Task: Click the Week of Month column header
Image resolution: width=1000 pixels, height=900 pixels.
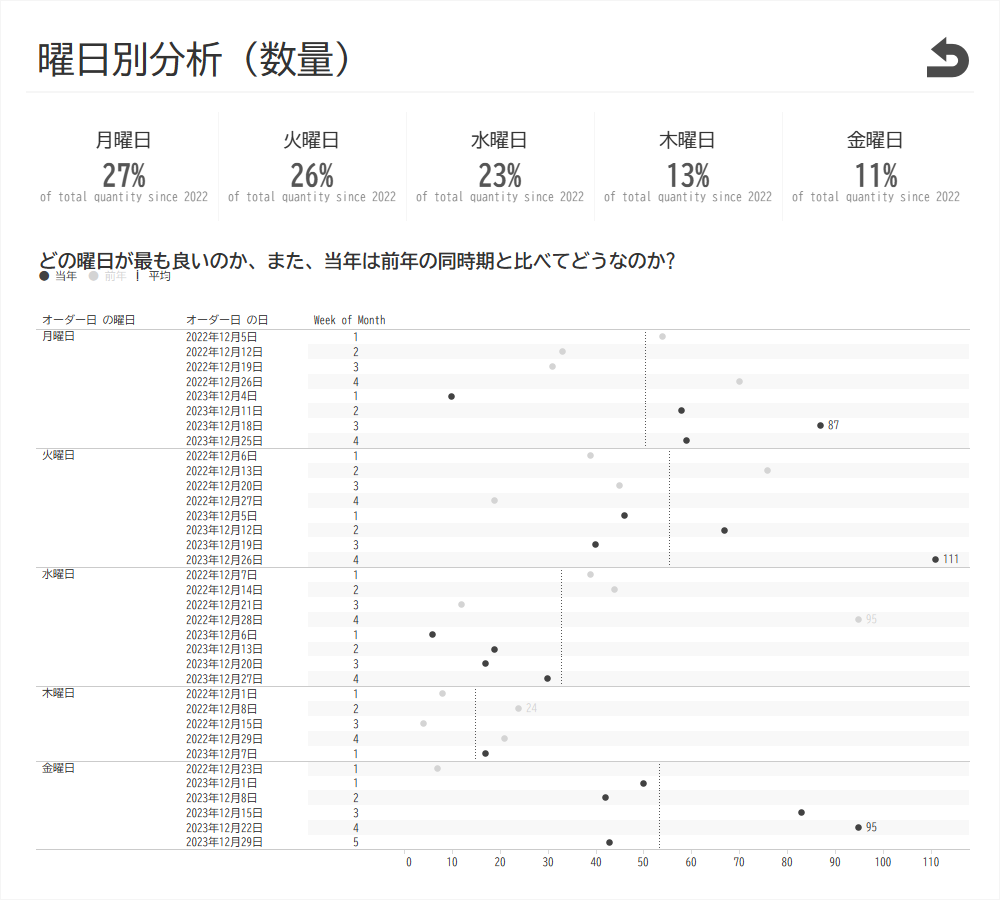Action: (349, 320)
